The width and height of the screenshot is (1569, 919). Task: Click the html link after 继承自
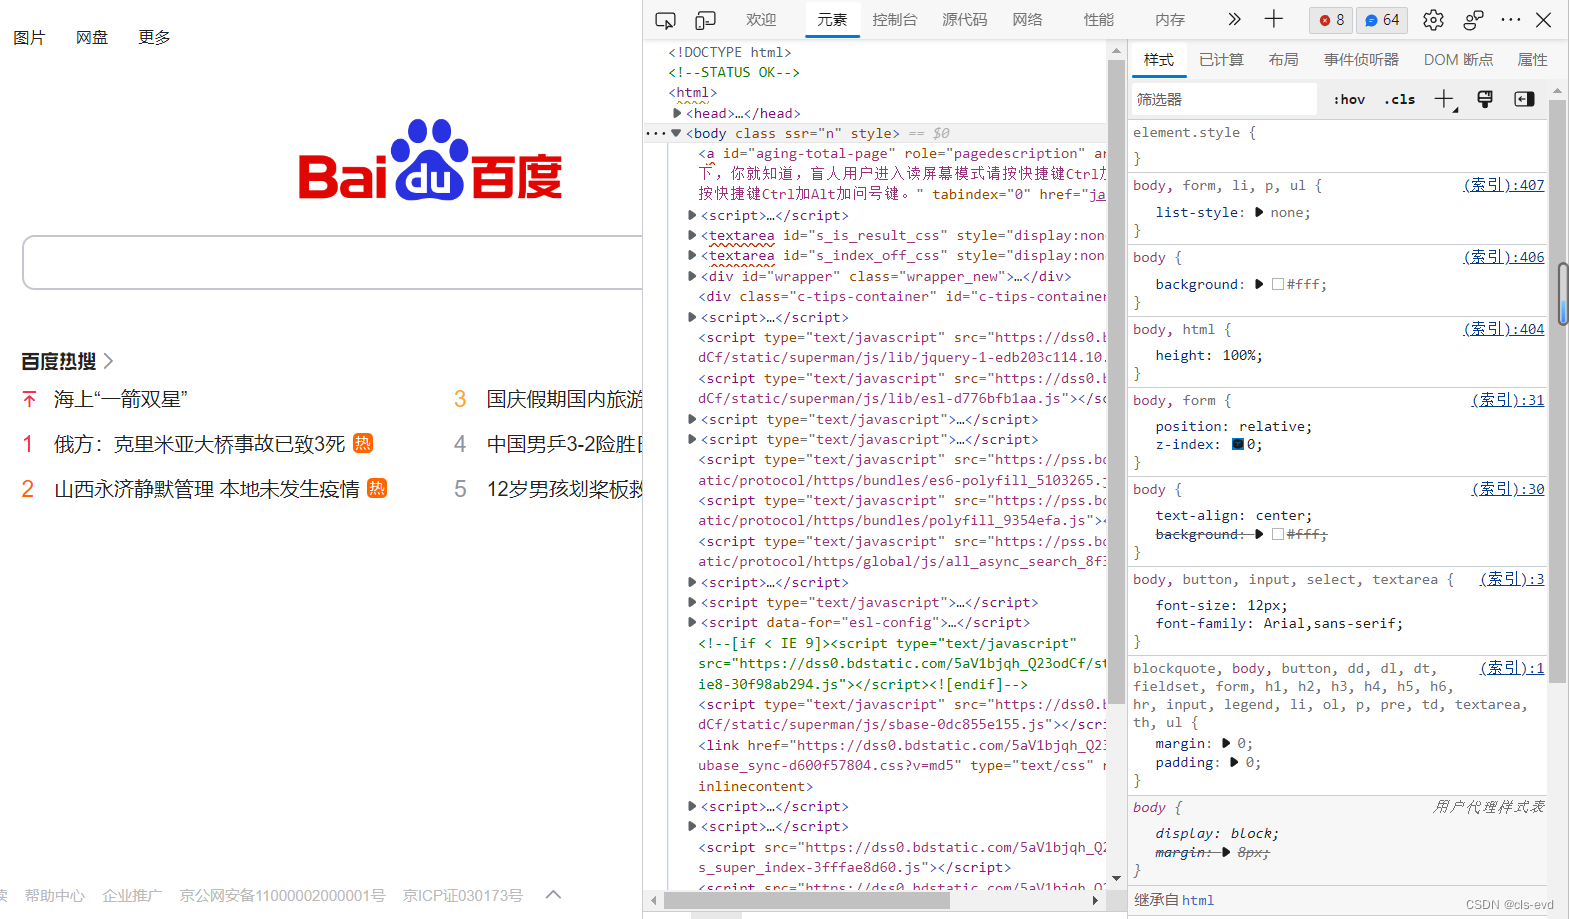(1198, 900)
